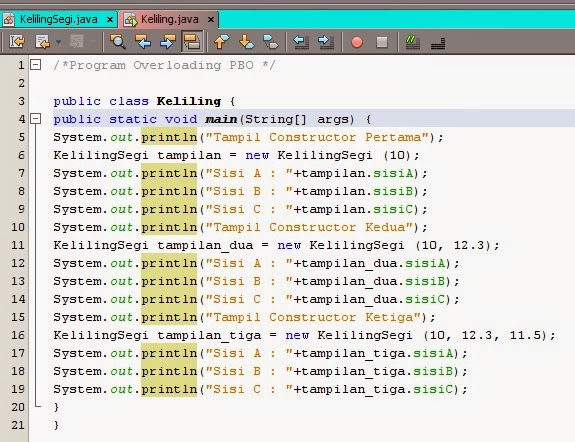Toggle Highlight Search button in toolbar
This screenshot has width=575, height=442.
coord(192,42)
